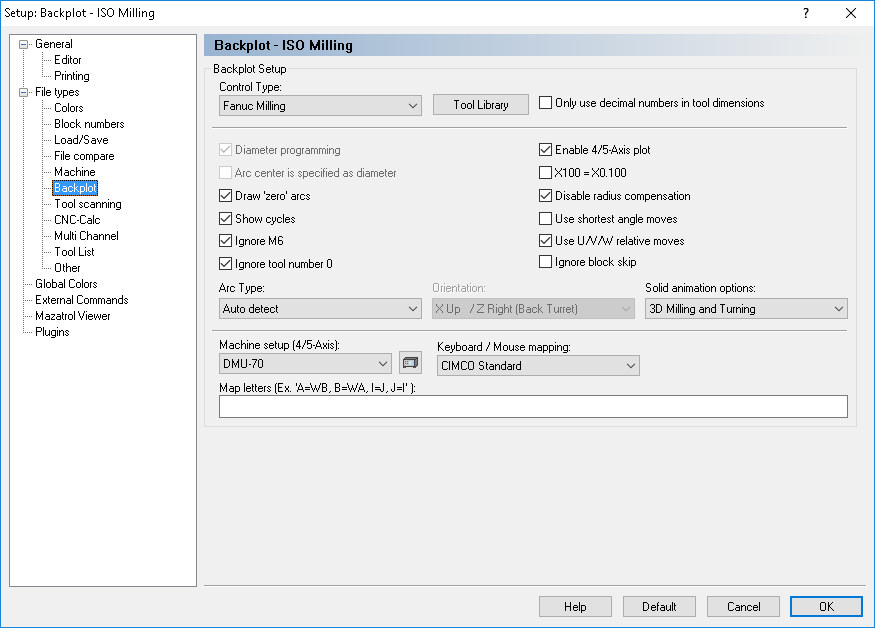Click the Map letters input field
Viewport: 875px width, 628px height.
point(533,406)
